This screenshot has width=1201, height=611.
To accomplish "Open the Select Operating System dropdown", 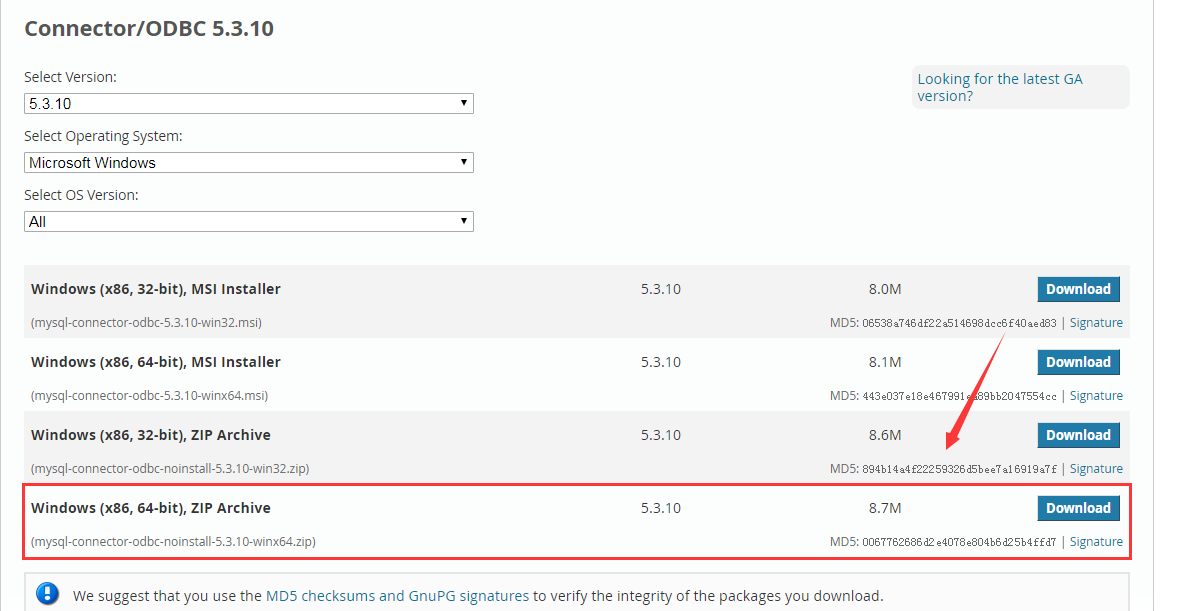I will point(249,162).
